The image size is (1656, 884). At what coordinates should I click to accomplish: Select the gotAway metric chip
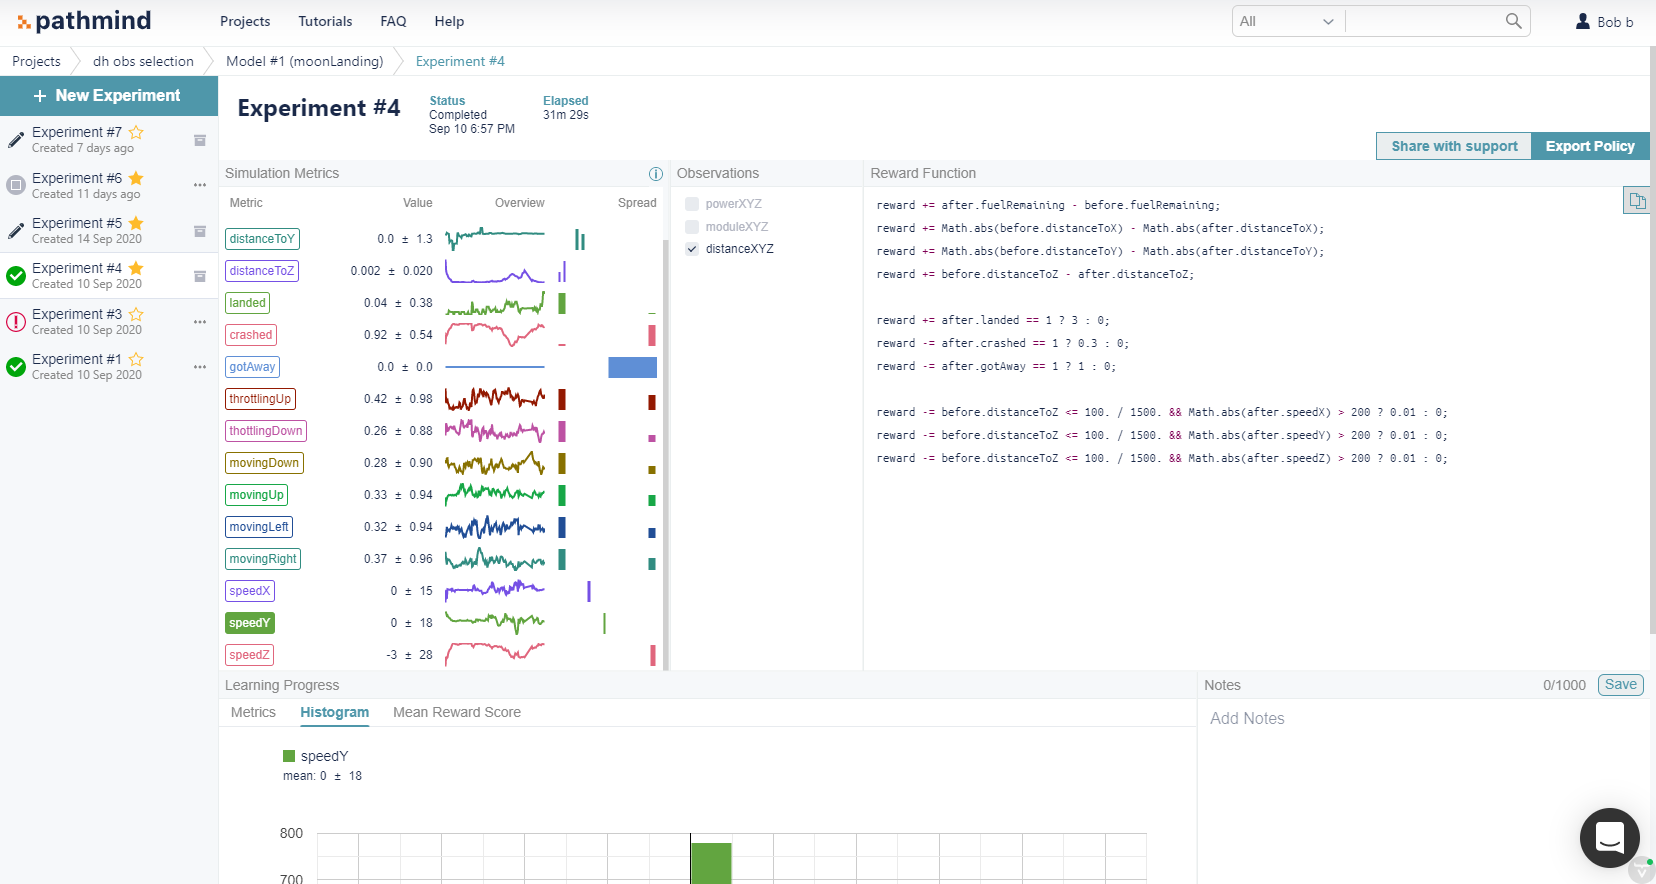point(252,367)
